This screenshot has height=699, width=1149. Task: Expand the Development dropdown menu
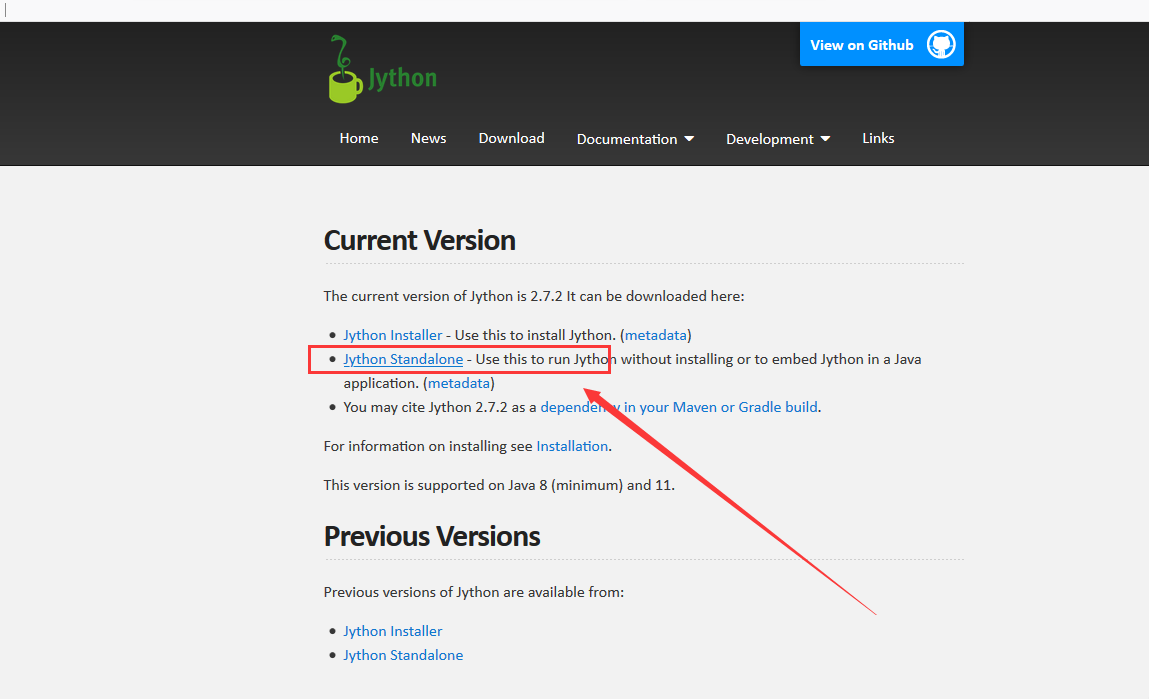pos(778,139)
